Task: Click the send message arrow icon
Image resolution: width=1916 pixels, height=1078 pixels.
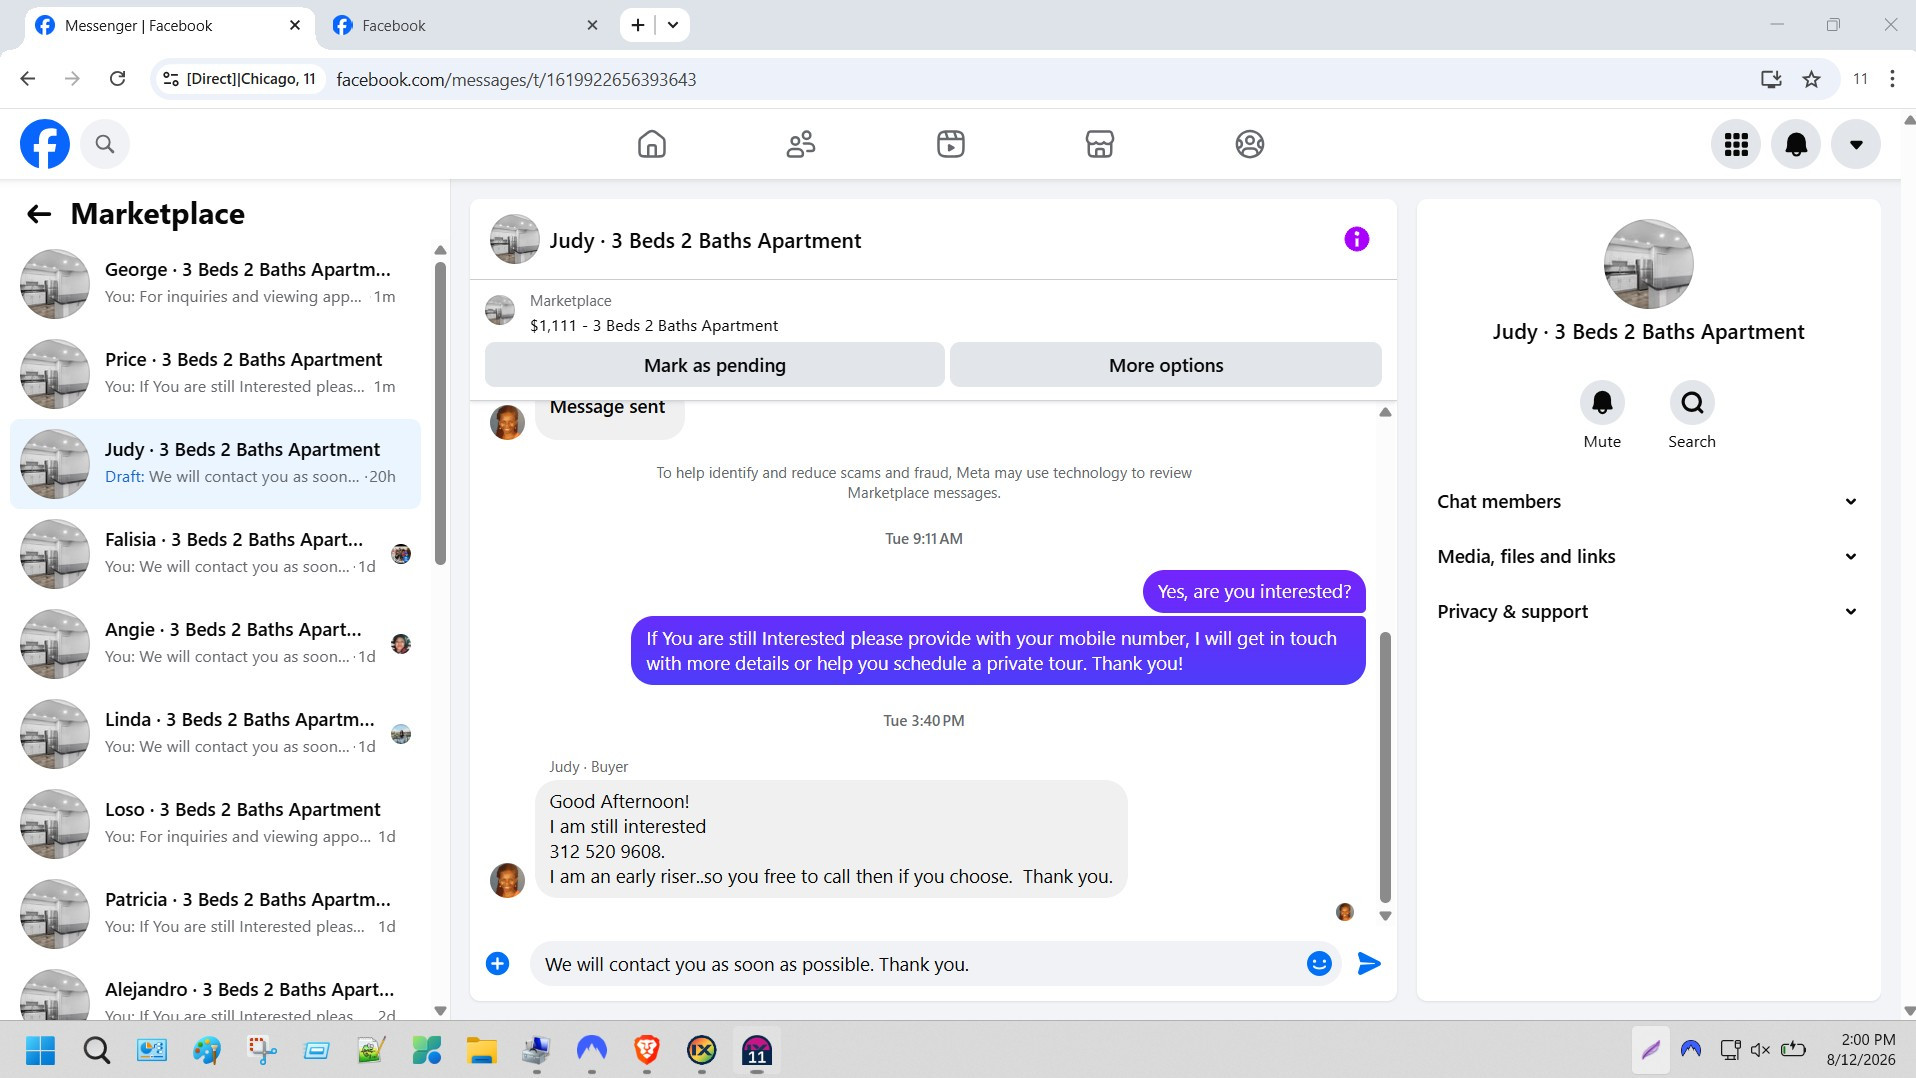Action: pos(1369,964)
